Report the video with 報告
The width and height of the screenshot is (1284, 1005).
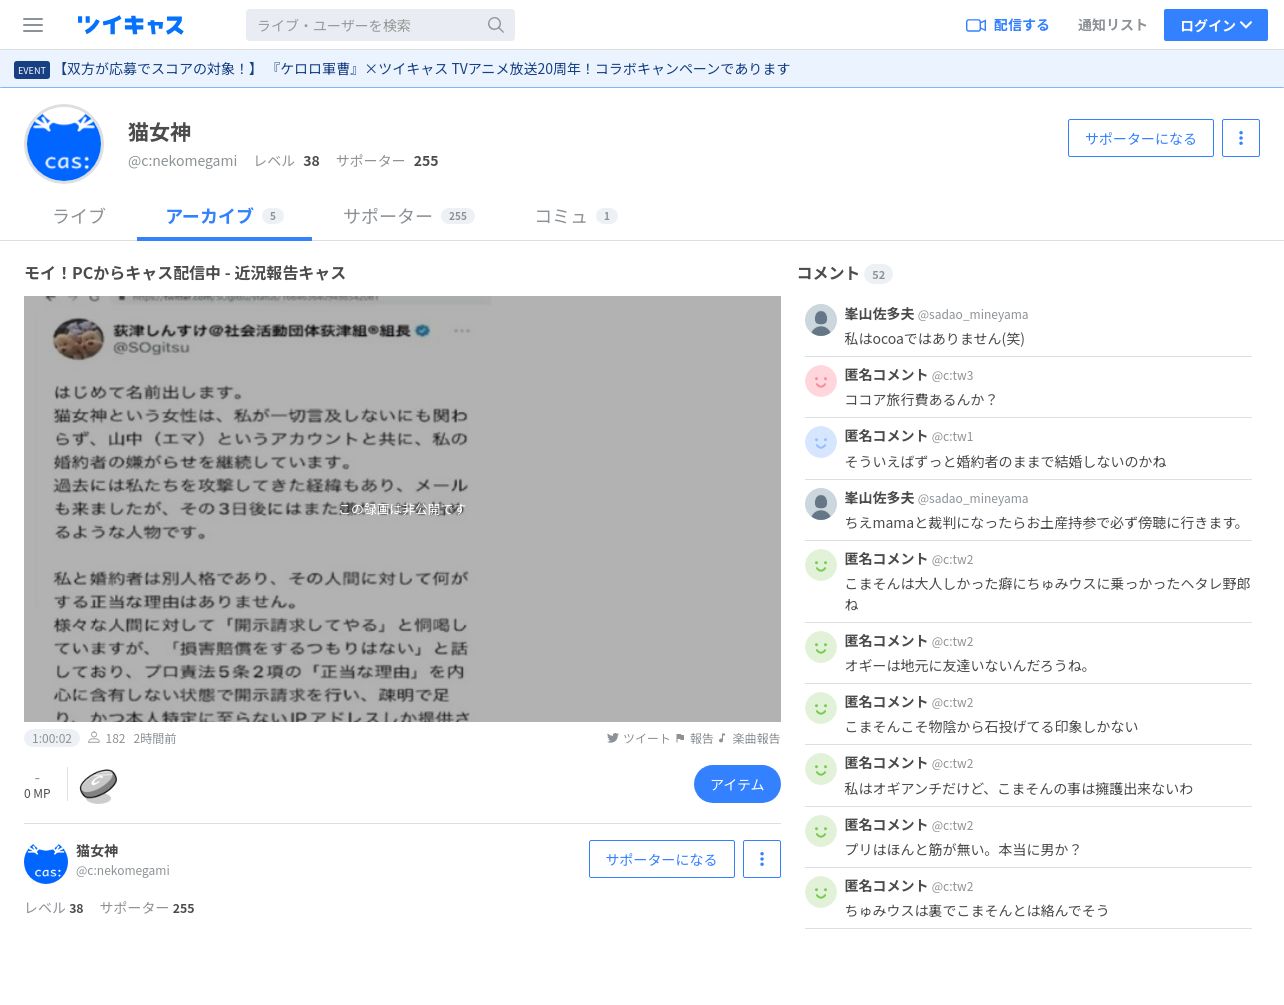pyautogui.click(x=694, y=739)
